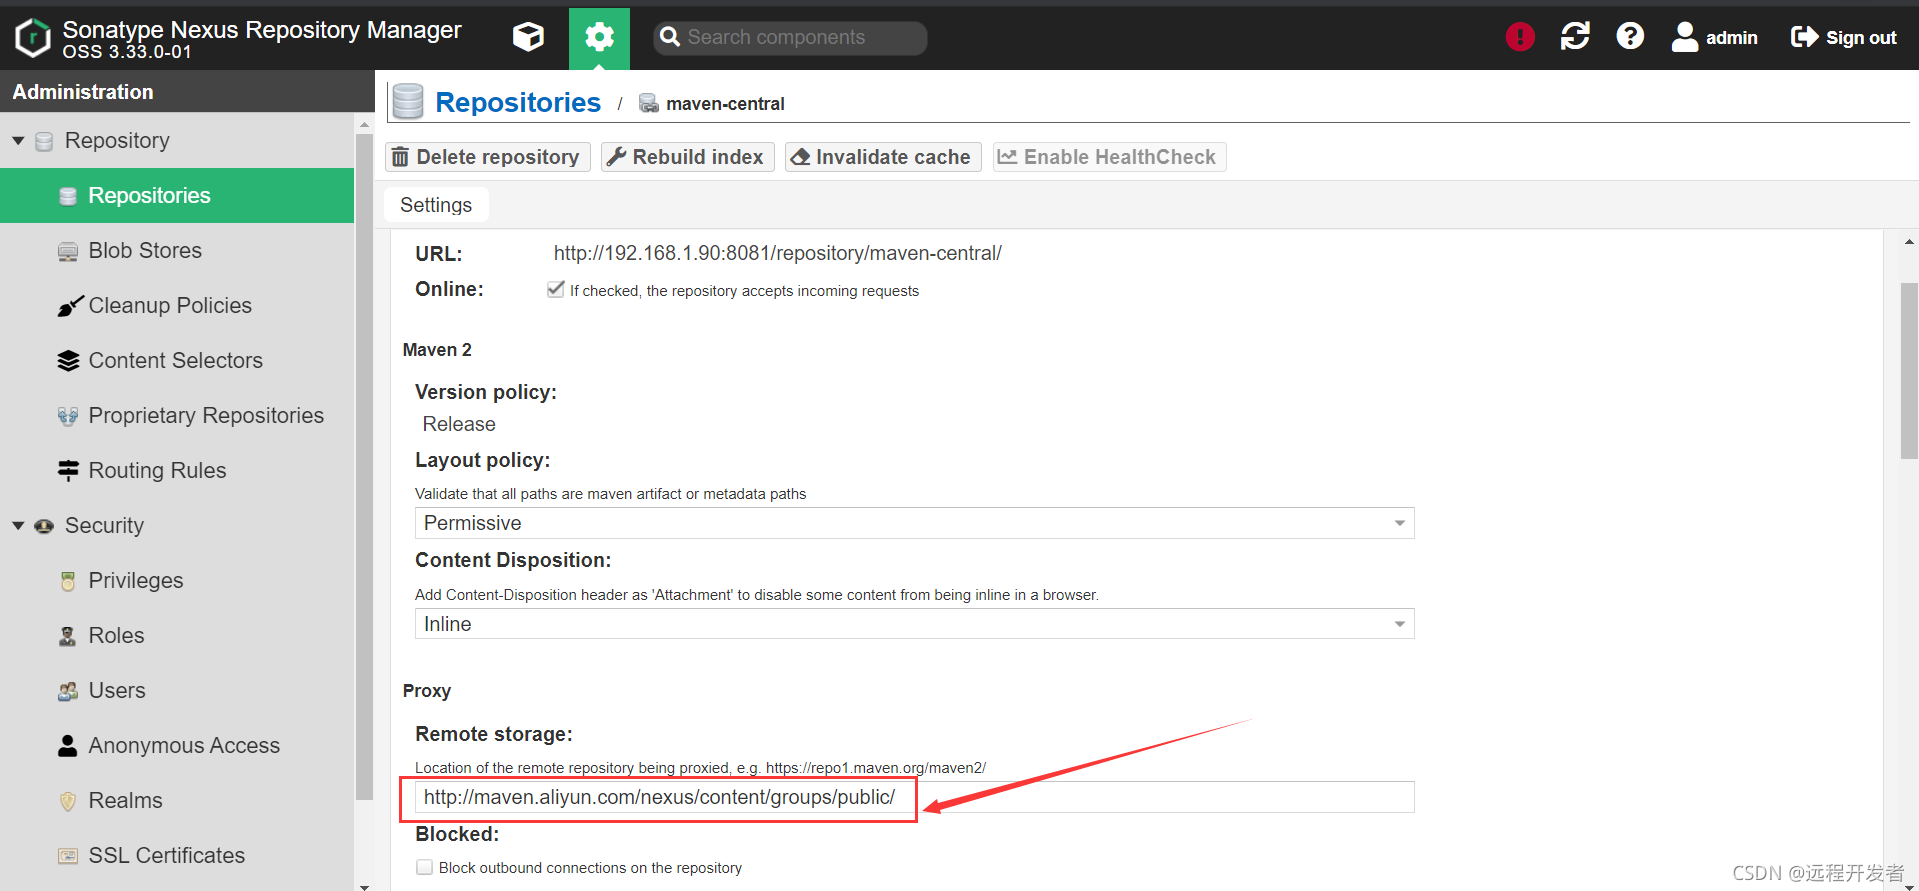Click the Sign out arrow icon
1919x891 pixels.
tap(1804, 37)
